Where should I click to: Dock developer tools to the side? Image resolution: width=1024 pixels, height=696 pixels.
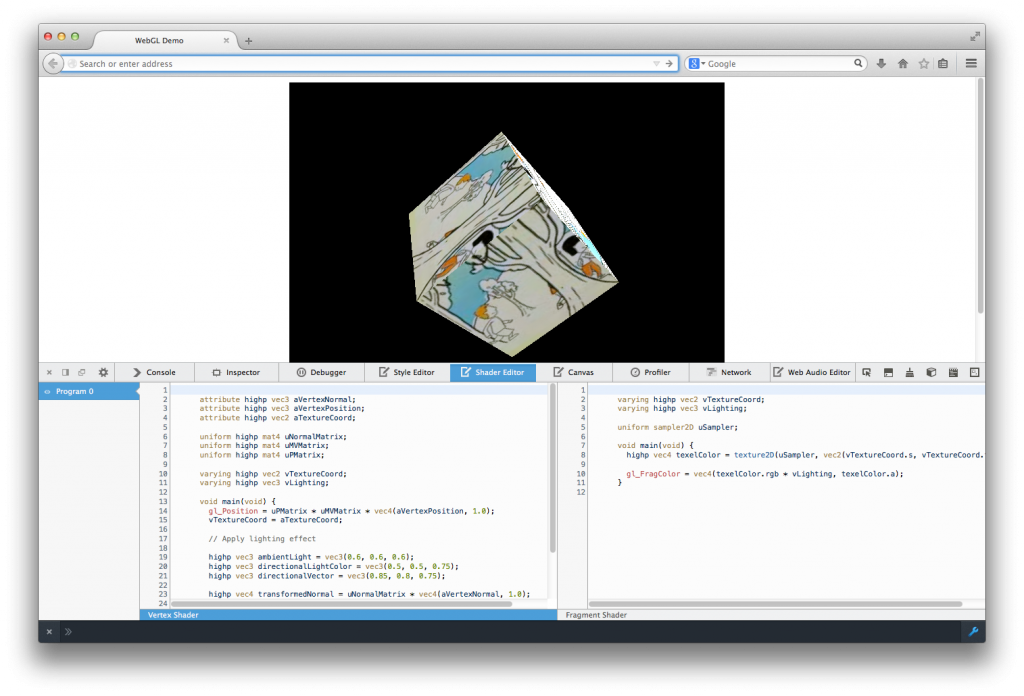click(x=65, y=372)
